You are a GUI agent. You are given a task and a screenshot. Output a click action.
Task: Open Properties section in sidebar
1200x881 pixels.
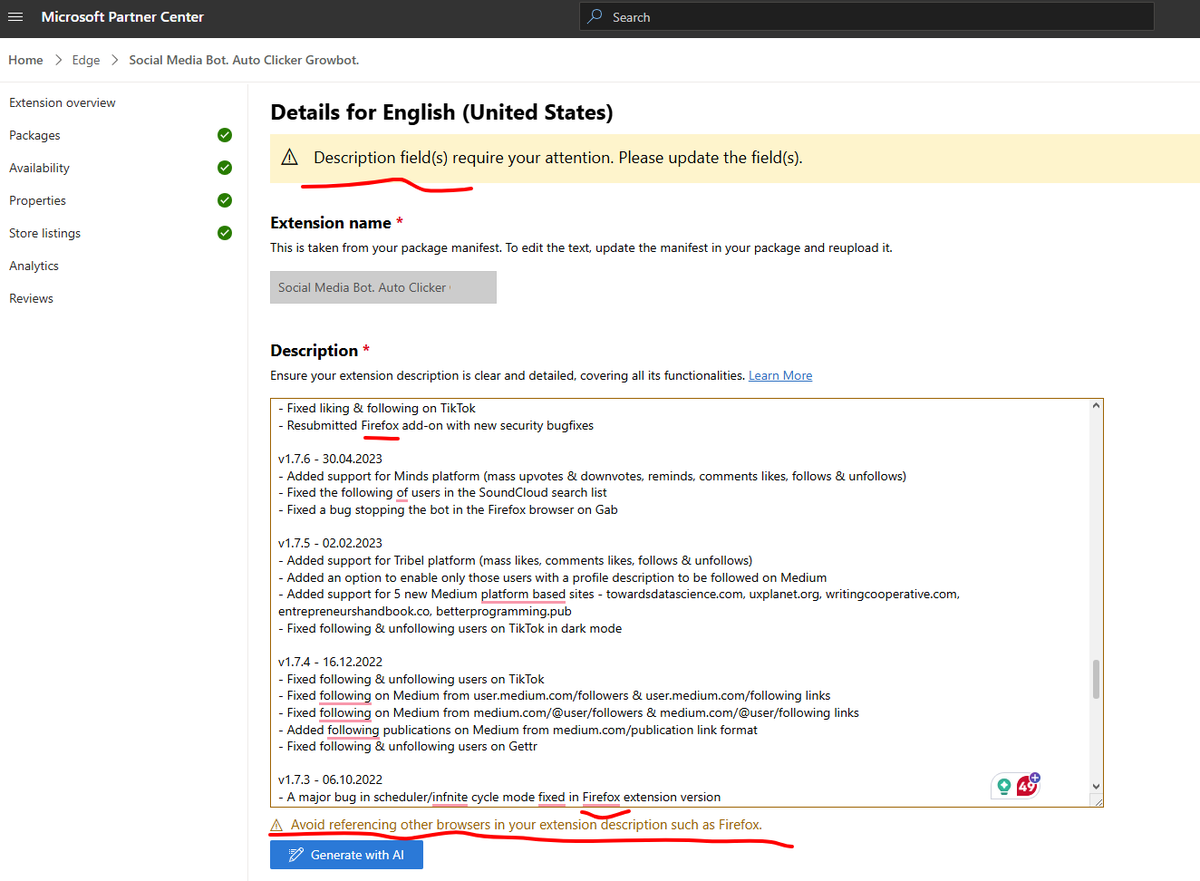pyautogui.click(x=38, y=200)
